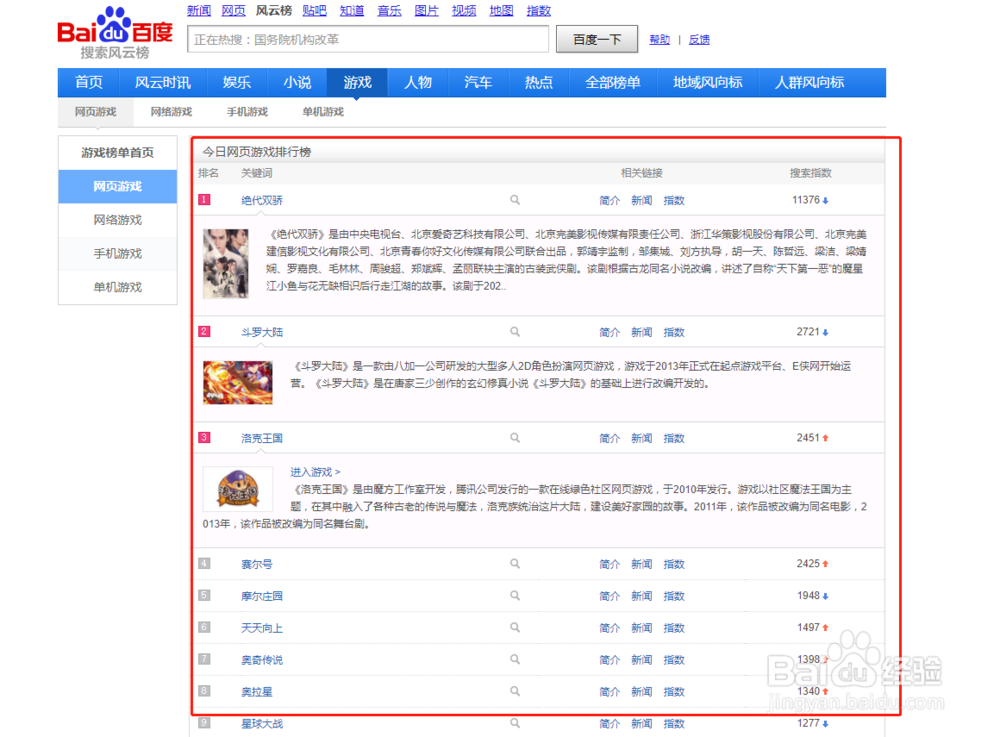Click the 斗罗大陆 game poster thumbnail
This screenshot has width=1000, height=737.
click(238, 381)
